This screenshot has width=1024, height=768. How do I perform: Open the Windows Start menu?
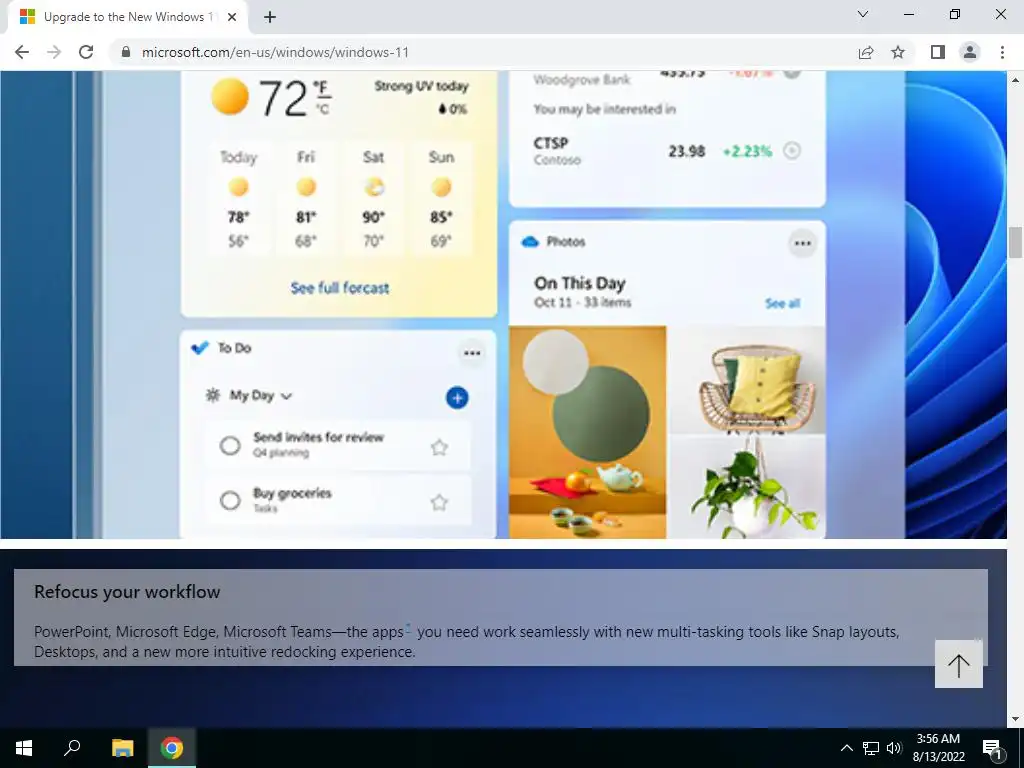(24, 748)
